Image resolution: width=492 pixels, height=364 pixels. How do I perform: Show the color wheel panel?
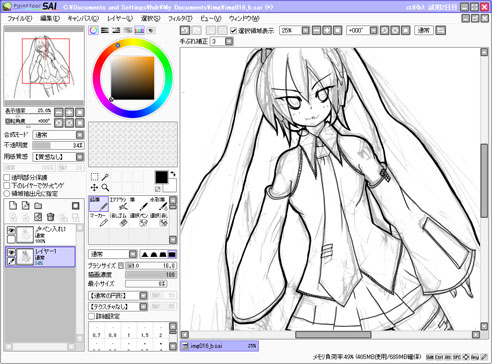[94, 30]
